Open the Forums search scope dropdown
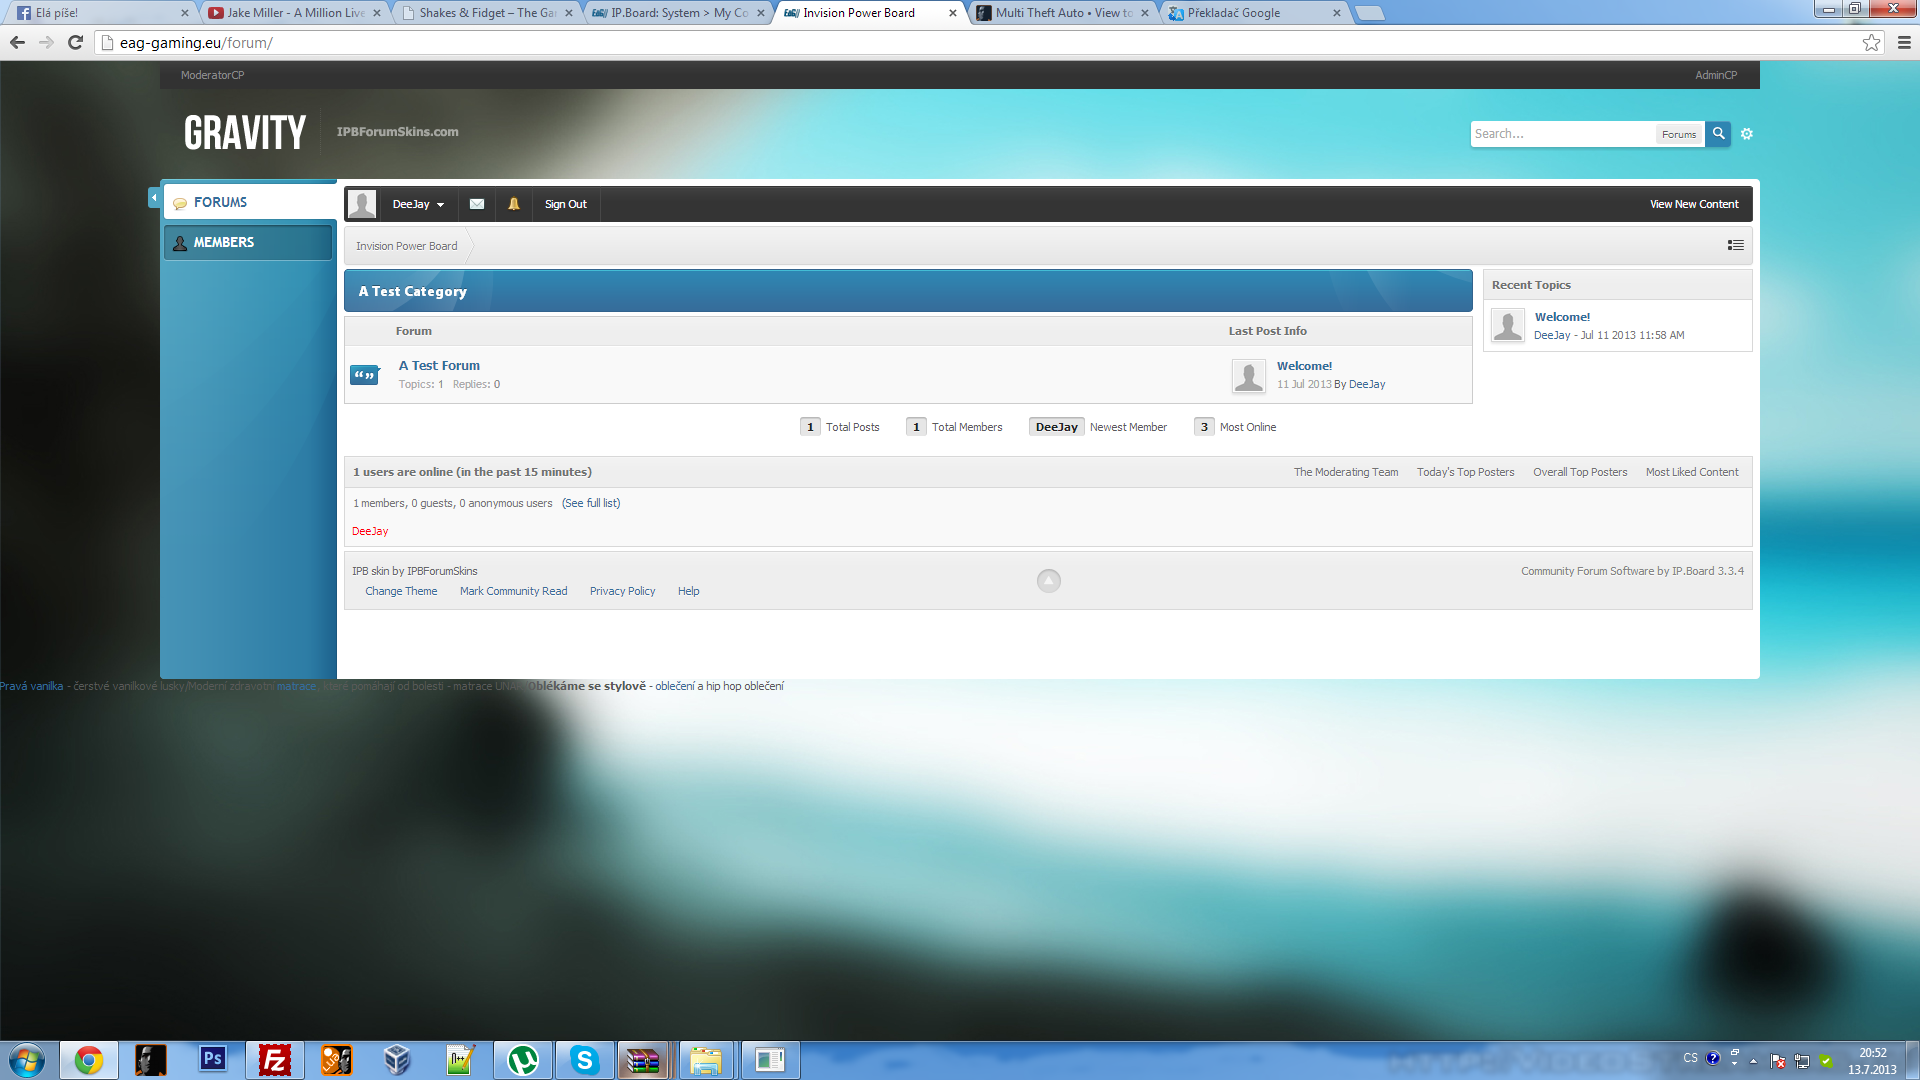The width and height of the screenshot is (1920, 1080). [x=1678, y=134]
